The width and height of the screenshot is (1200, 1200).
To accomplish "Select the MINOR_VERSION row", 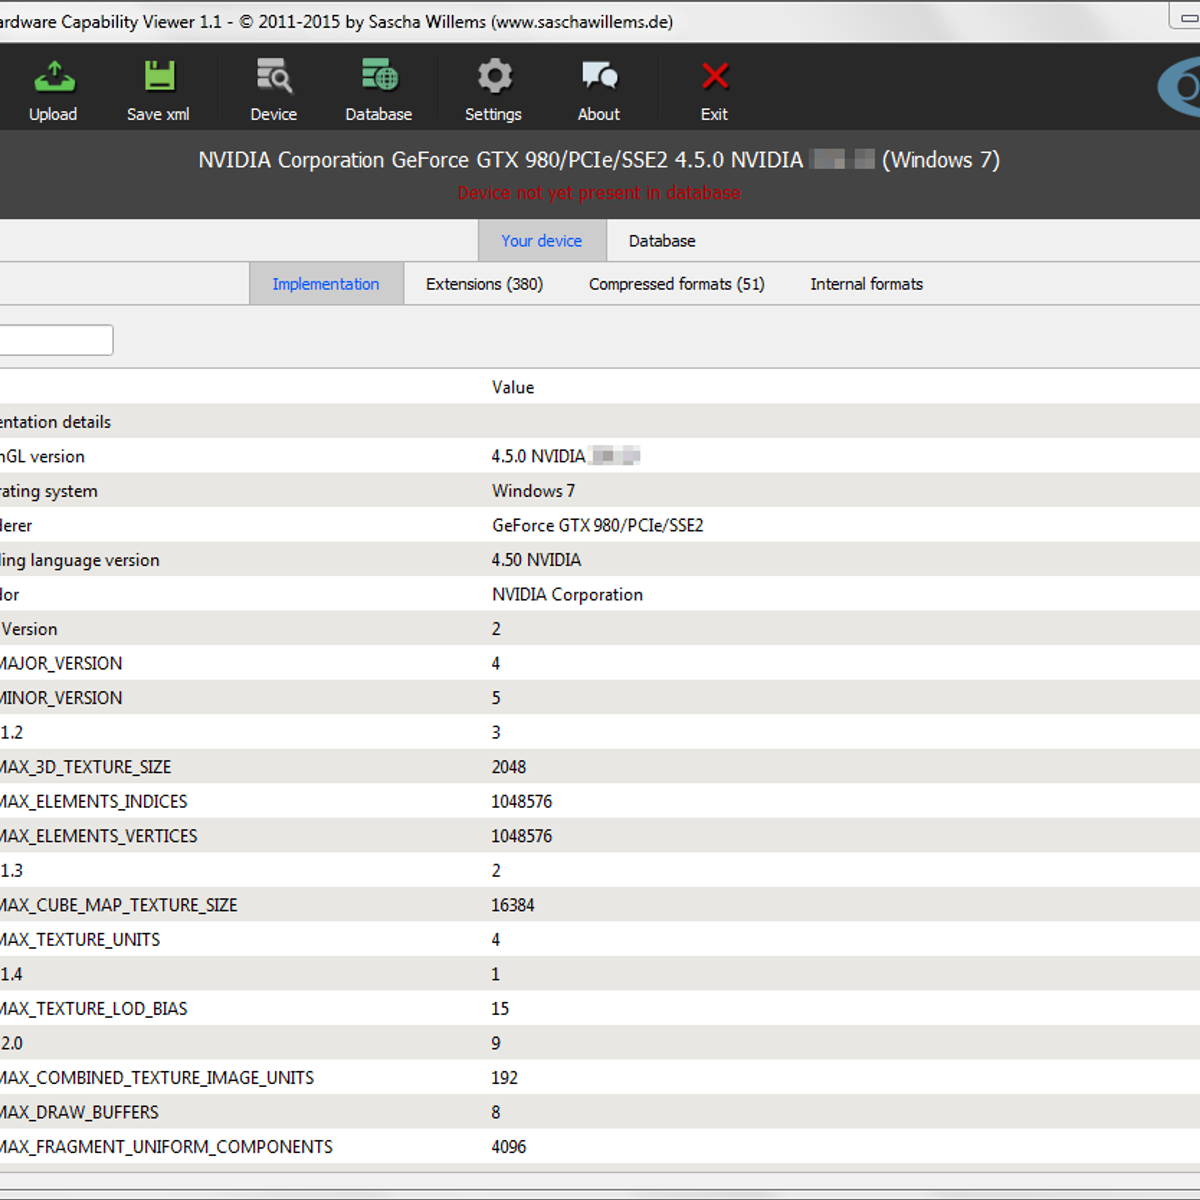I will click(600, 698).
